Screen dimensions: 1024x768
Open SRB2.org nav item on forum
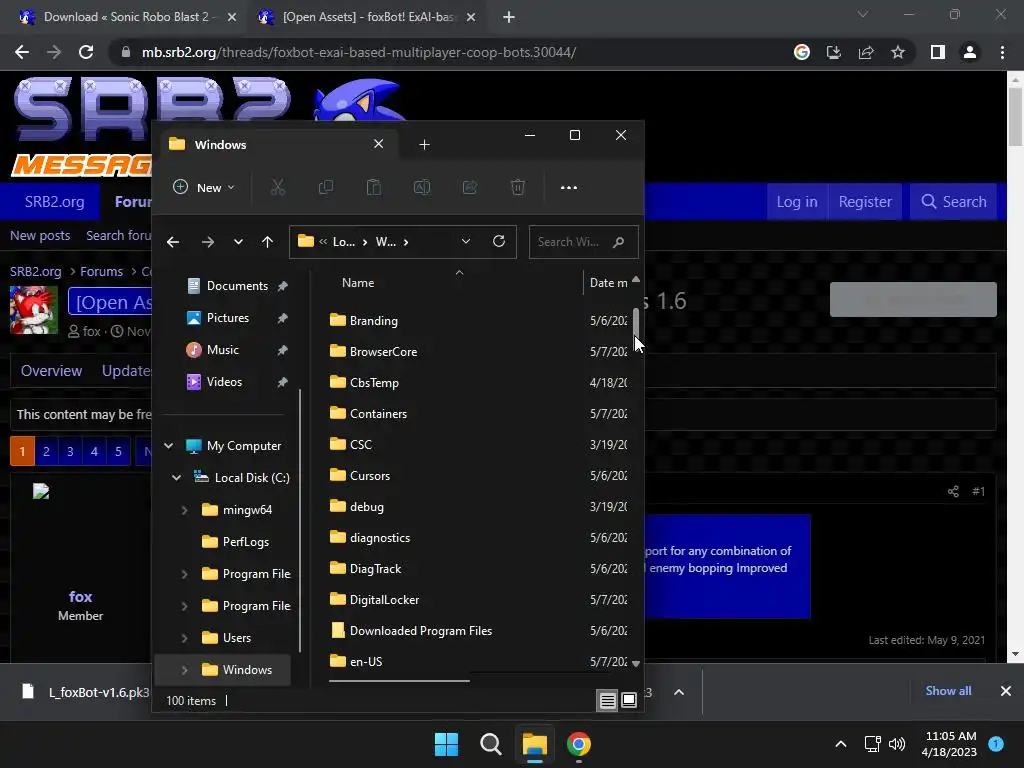pos(54,202)
